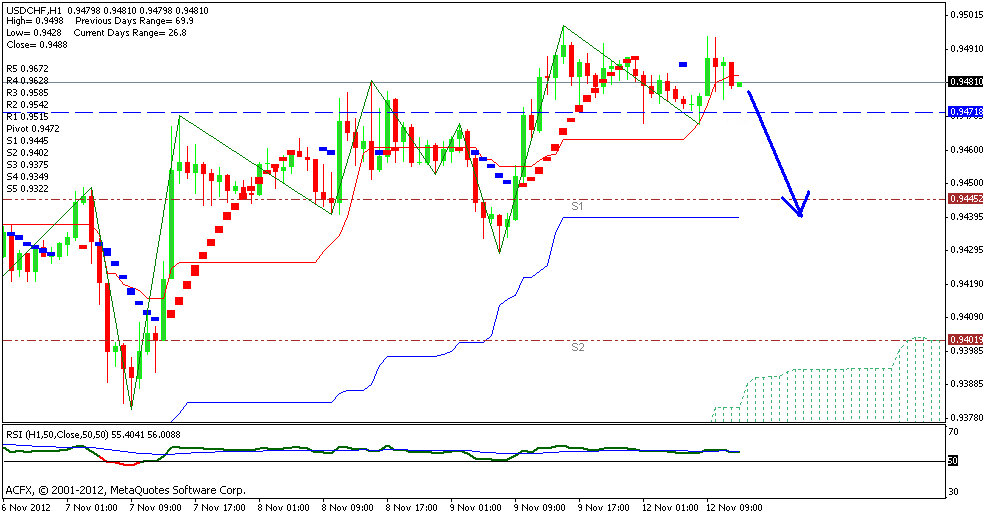This screenshot has width=983, height=515.
Task: Click the 6 Nov 2012 date label
Action: [x=29, y=507]
